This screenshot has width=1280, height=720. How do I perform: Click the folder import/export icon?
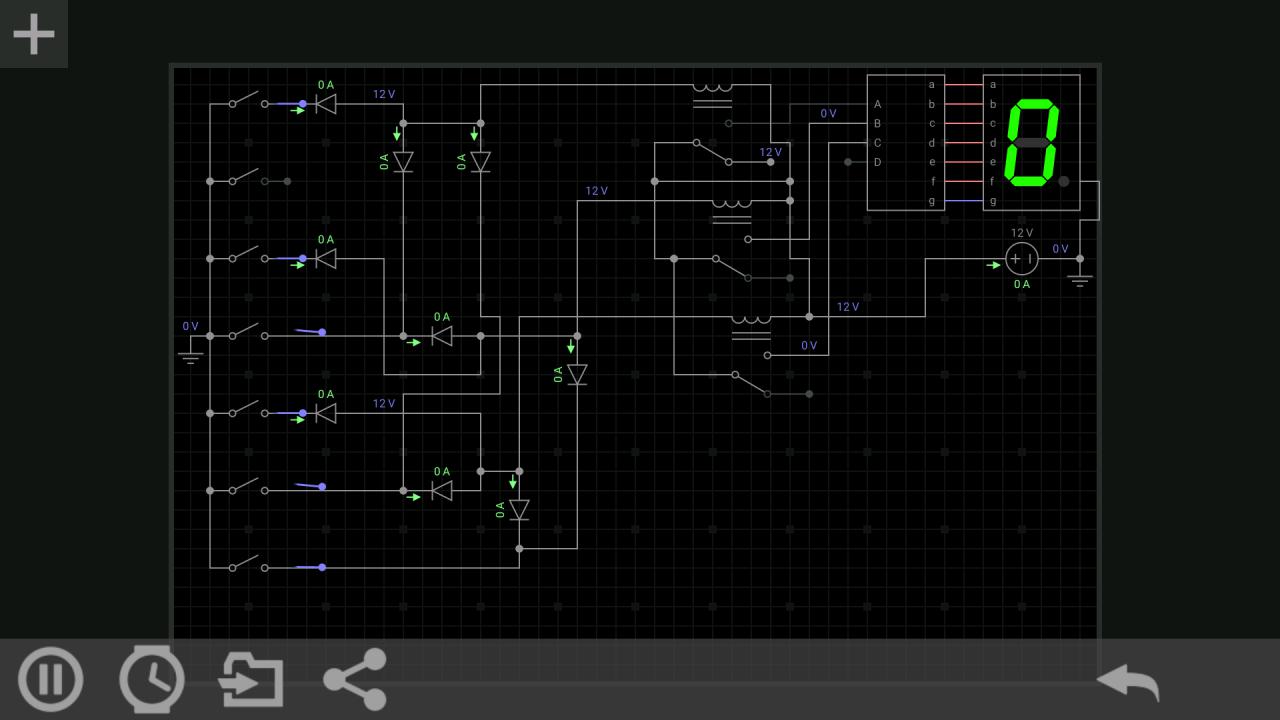click(252, 679)
